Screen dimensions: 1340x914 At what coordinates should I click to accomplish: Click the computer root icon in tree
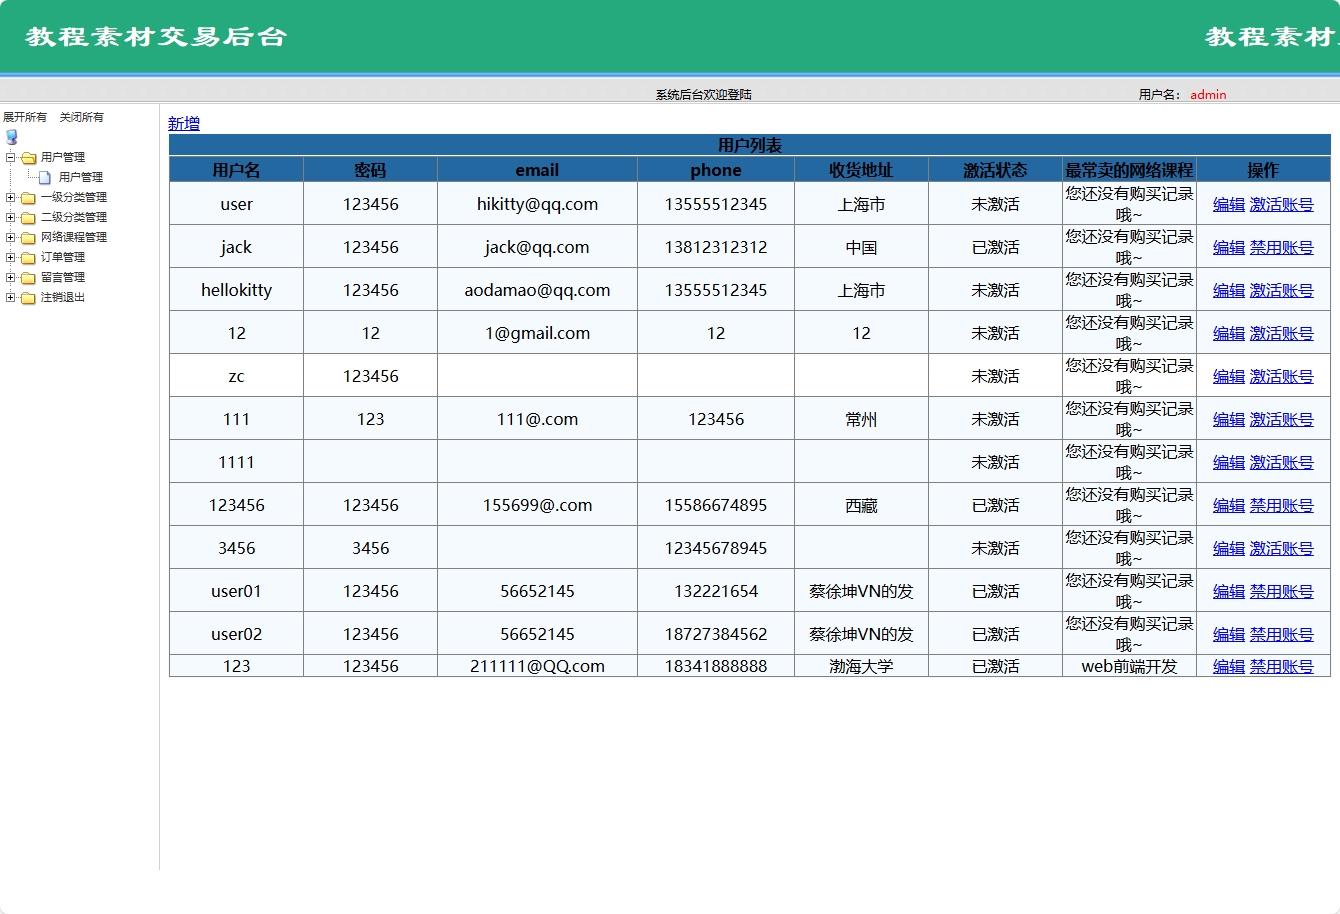coord(12,137)
